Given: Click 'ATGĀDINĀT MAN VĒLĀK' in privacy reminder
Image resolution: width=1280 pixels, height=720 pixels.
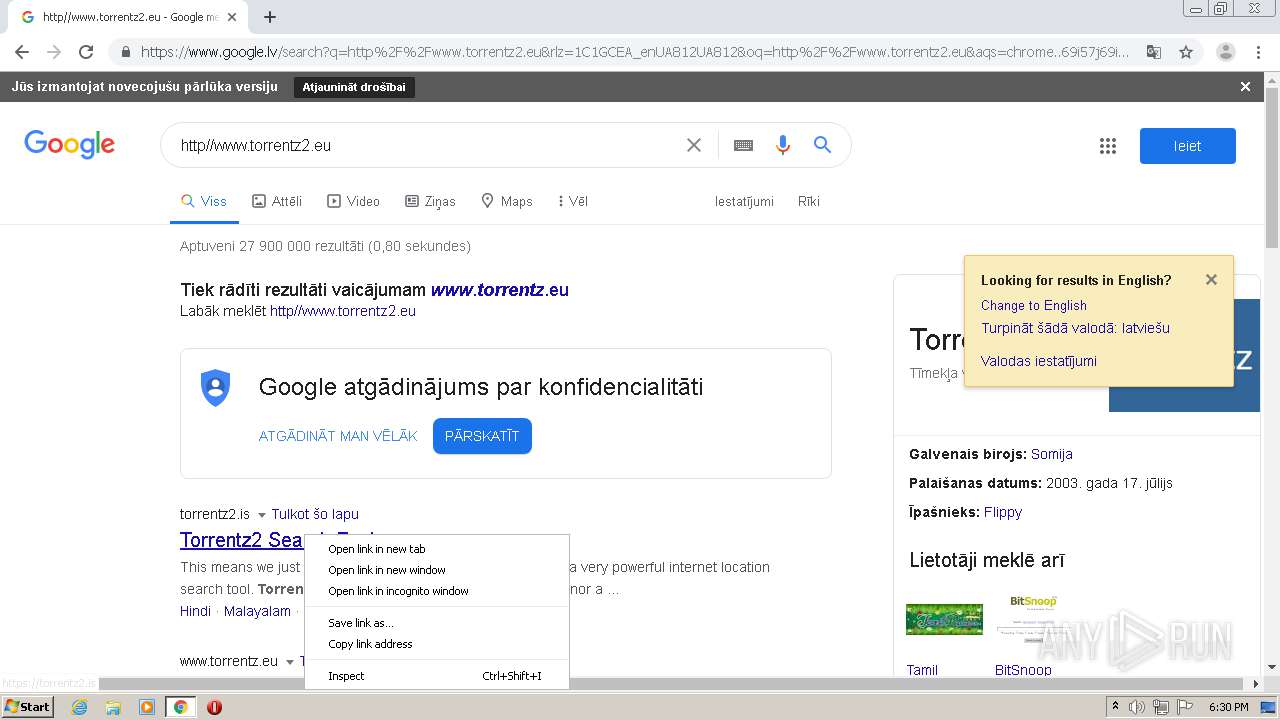Looking at the screenshot, I should pyautogui.click(x=338, y=436).
